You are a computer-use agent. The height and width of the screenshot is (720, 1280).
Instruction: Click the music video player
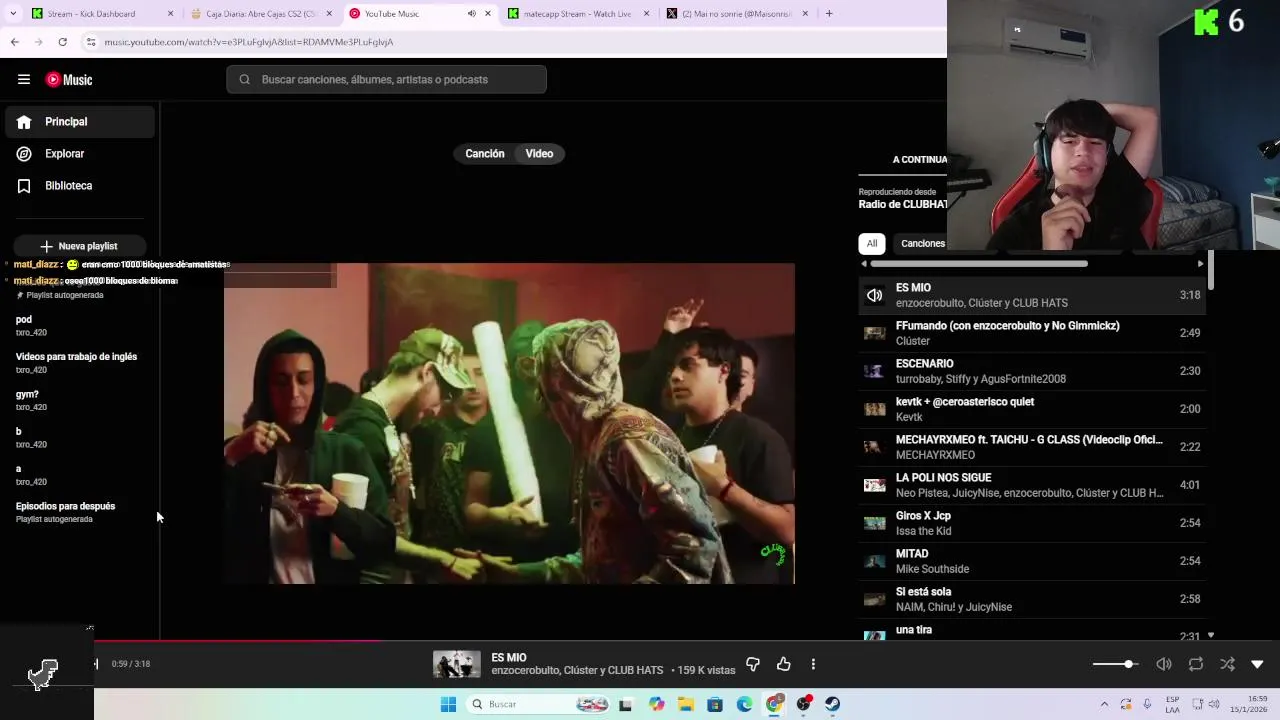[x=509, y=423]
